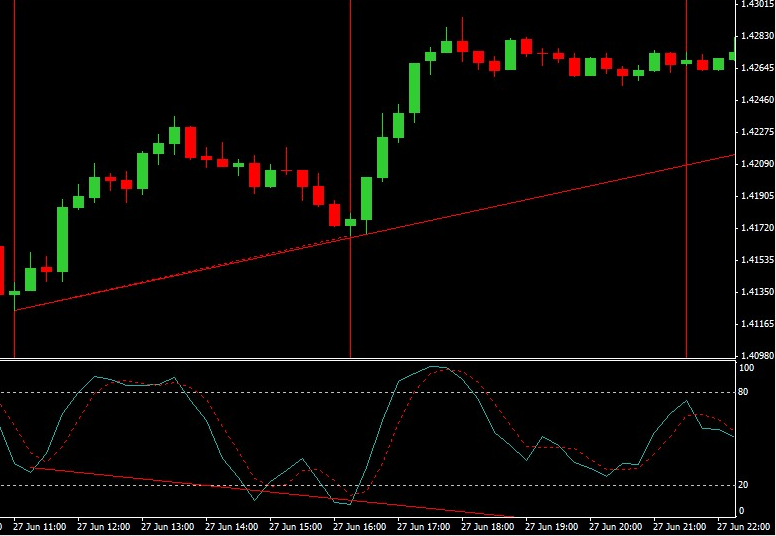Select the white dashed 80 level line

click(366, 392)
